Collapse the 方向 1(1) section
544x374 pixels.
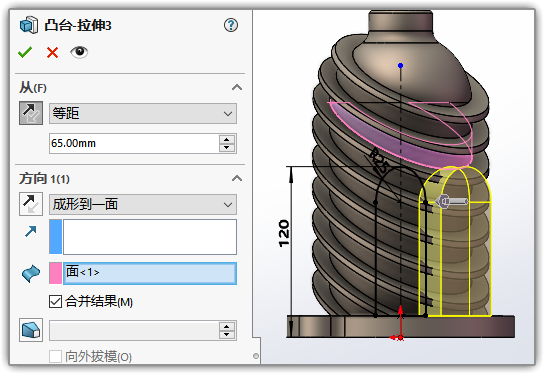coord(237,178)
